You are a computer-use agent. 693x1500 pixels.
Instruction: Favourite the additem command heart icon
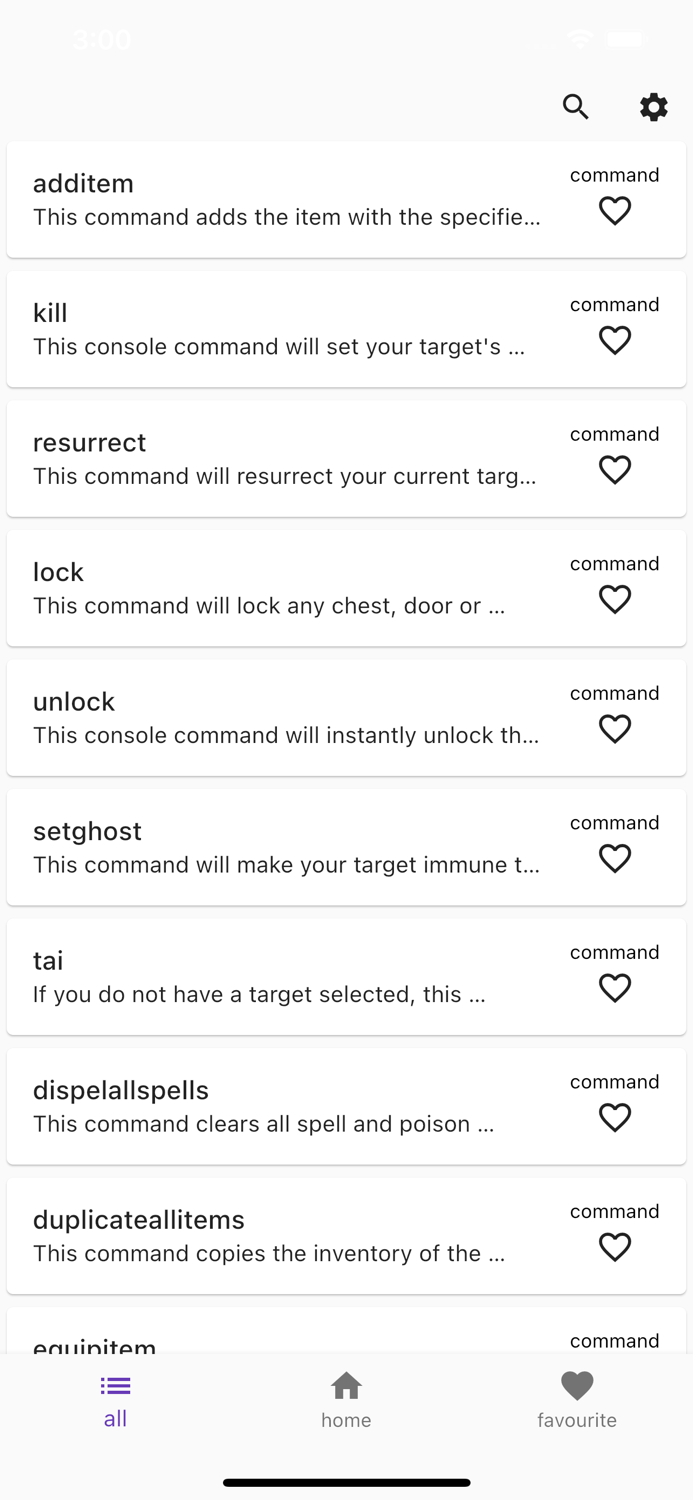[x=615, y=211]
